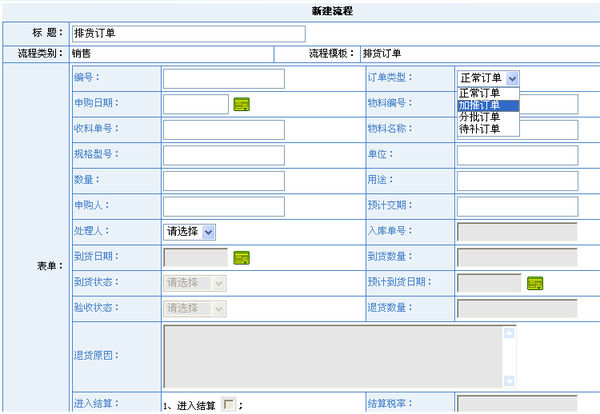600x414 pixels.
Task: Click into the 规格型号 field
Action: tap(224, 155)
